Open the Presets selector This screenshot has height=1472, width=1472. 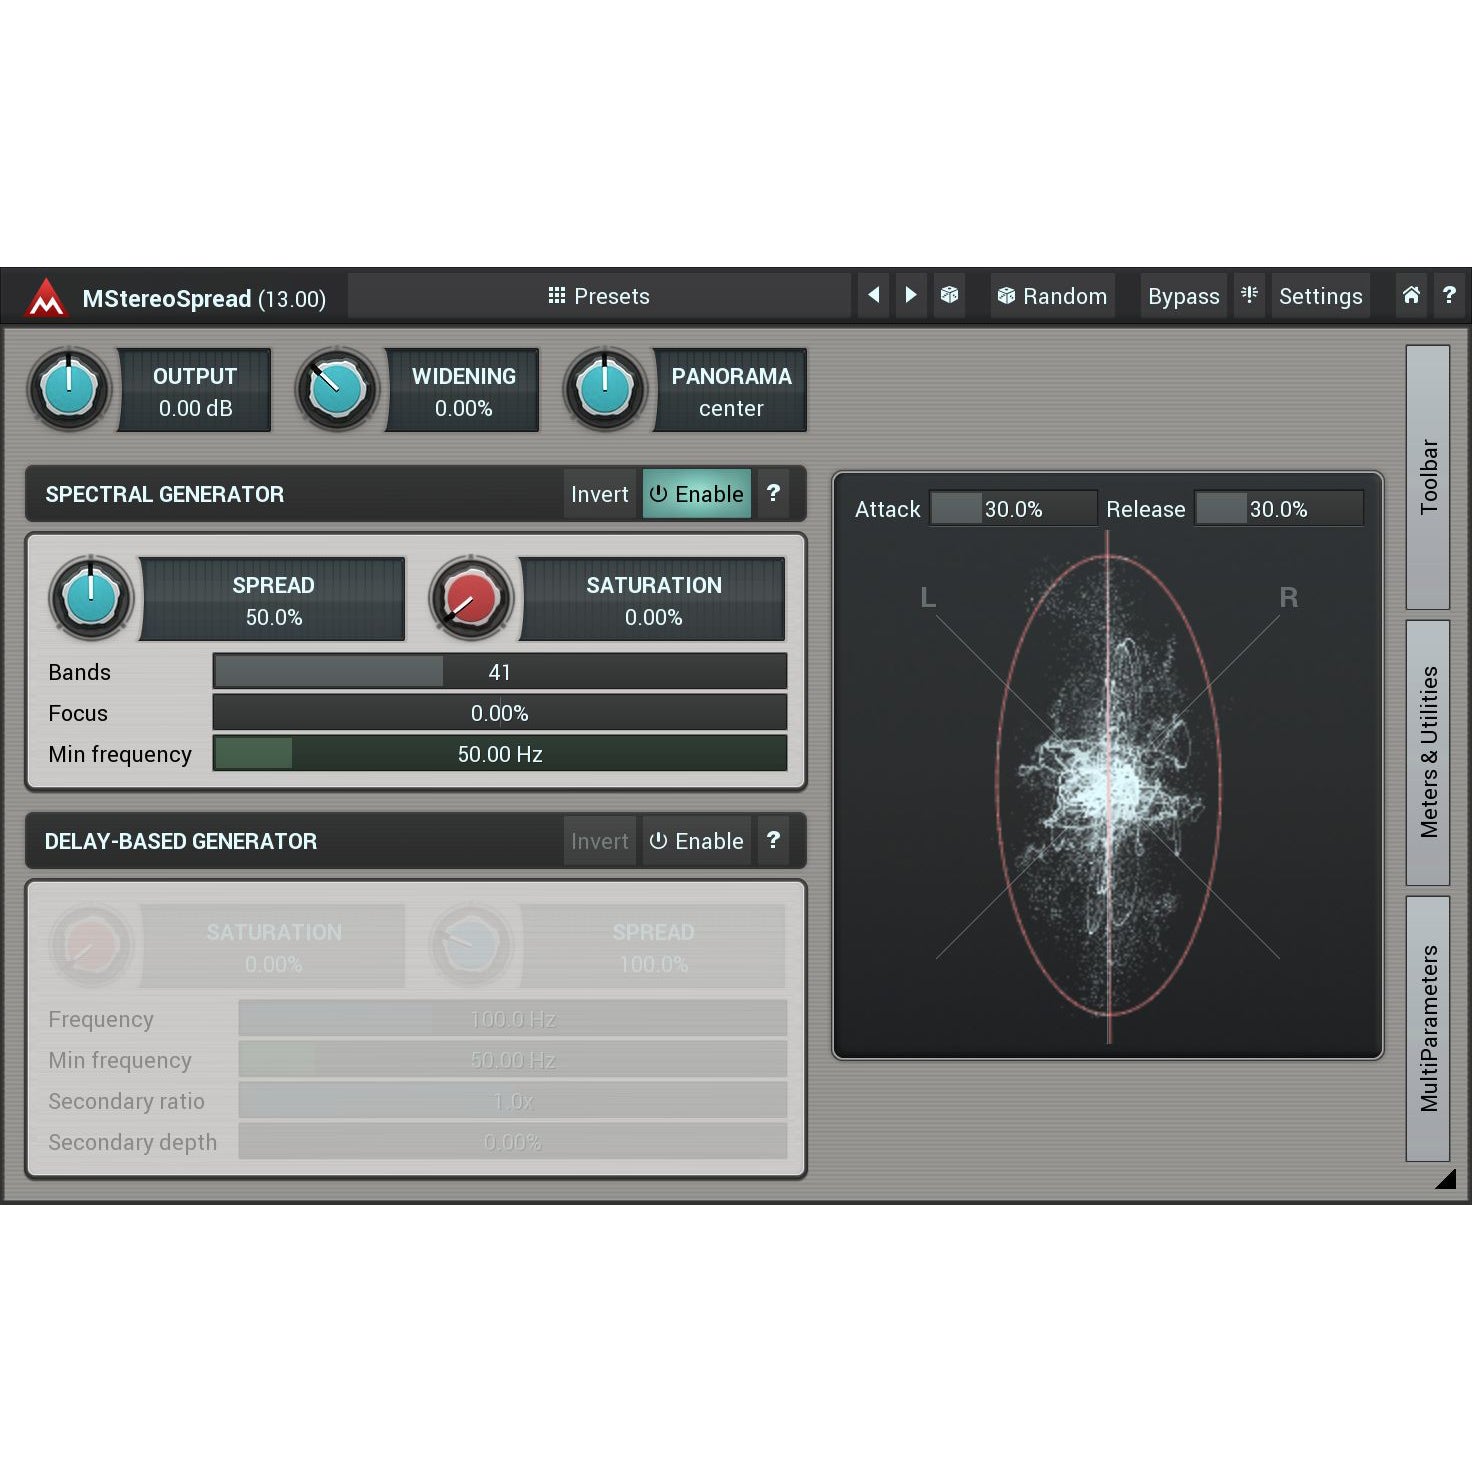[x=599, y=296]
